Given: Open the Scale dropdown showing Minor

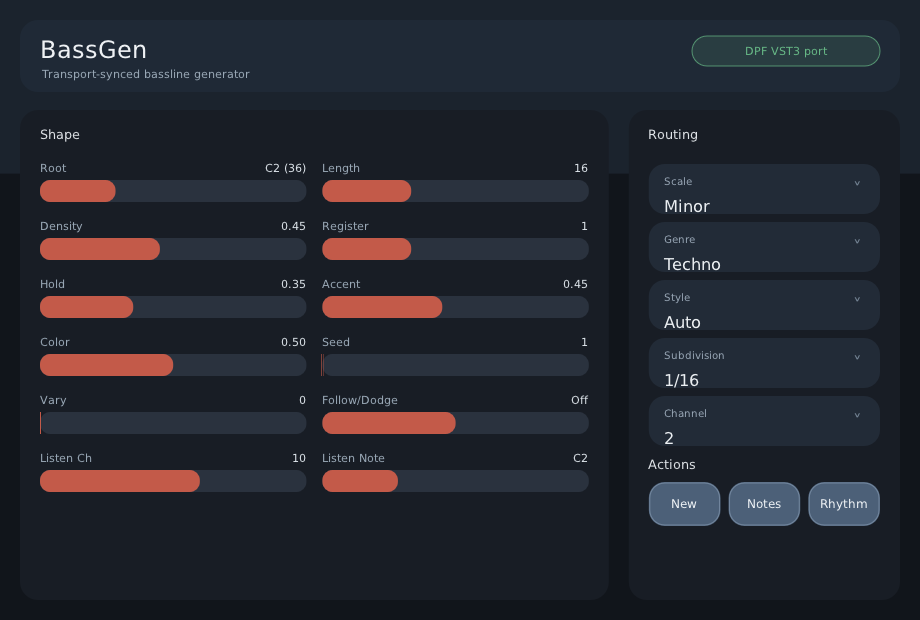Looking at the screenshot, I should tap(764, 189).
